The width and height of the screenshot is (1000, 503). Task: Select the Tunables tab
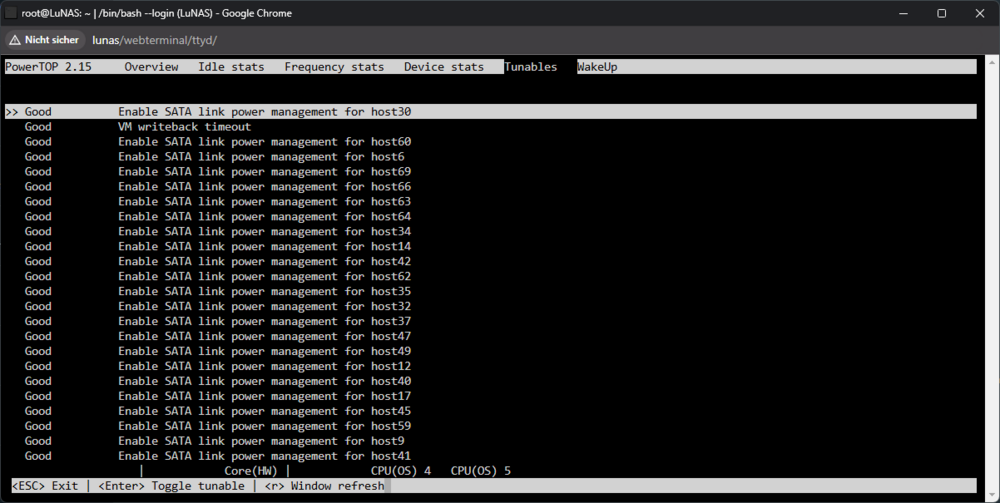pos(531,67)
